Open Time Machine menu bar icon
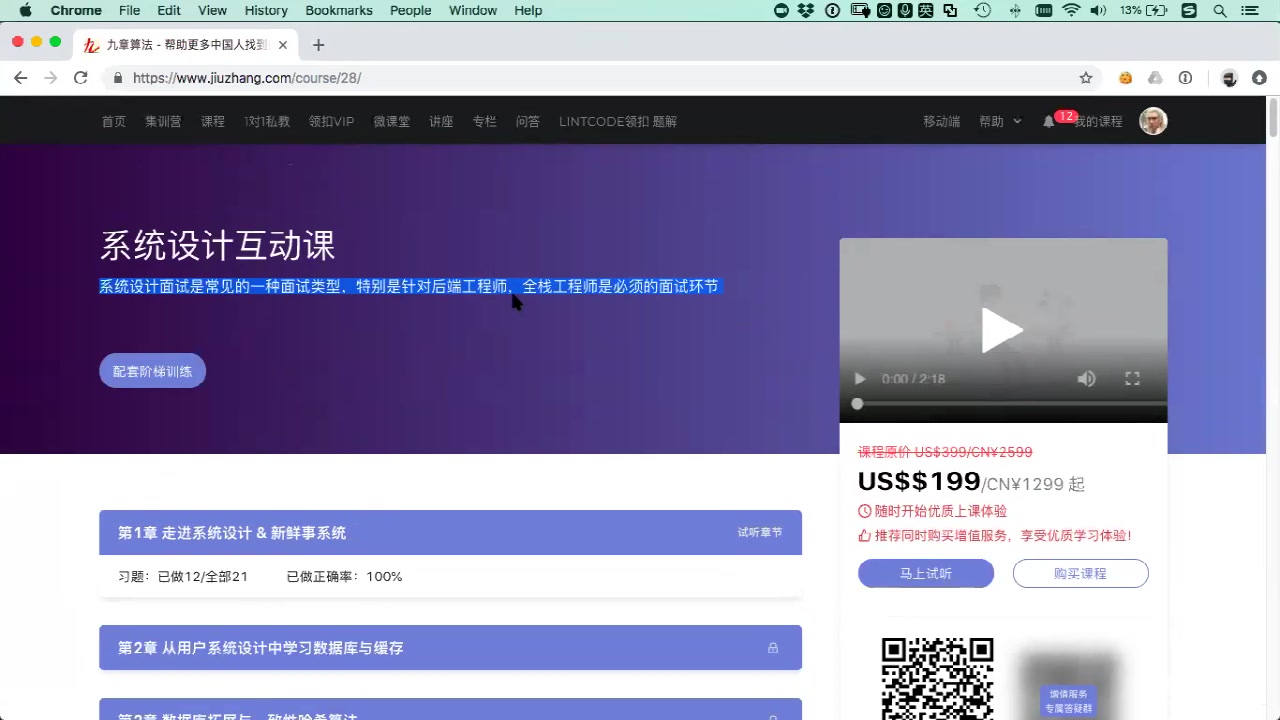The height and width of the screenshot is (720, 1280). [983, 10]
